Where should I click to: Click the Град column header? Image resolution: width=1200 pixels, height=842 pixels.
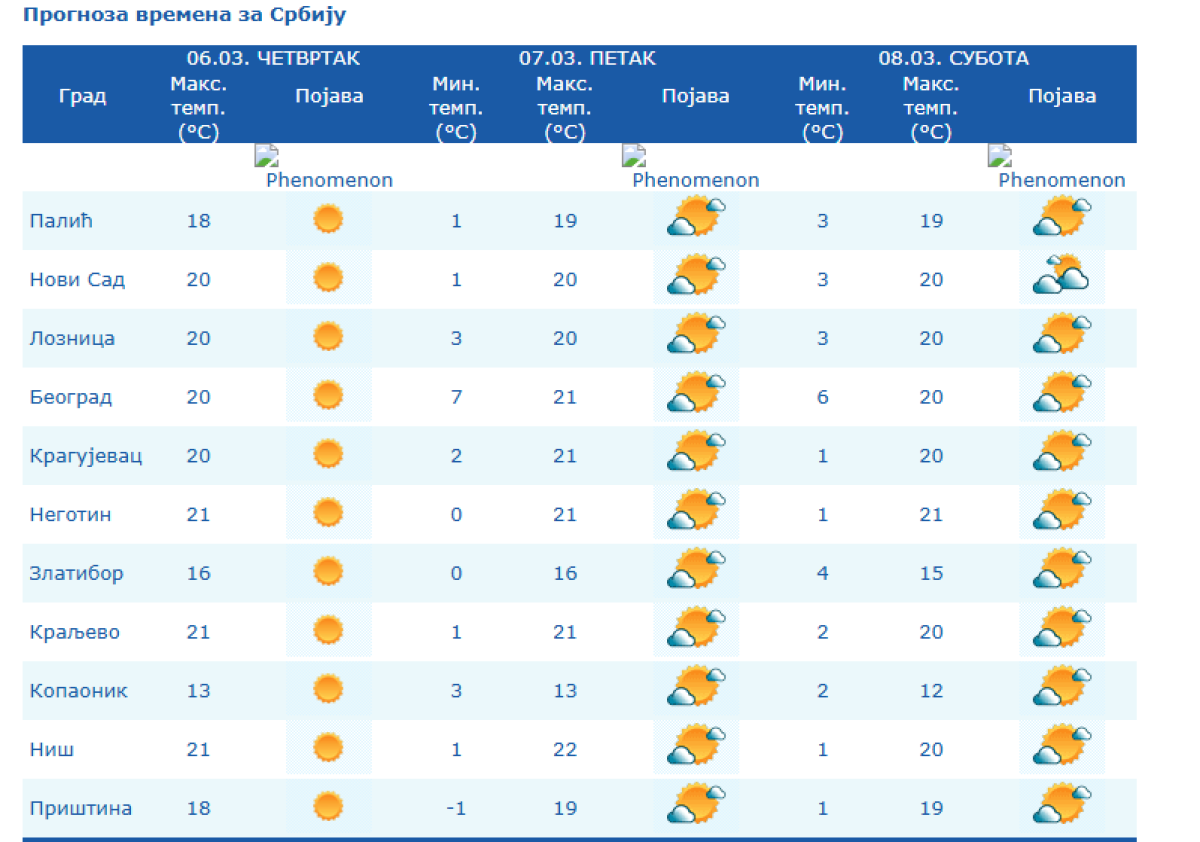point(82,96)
